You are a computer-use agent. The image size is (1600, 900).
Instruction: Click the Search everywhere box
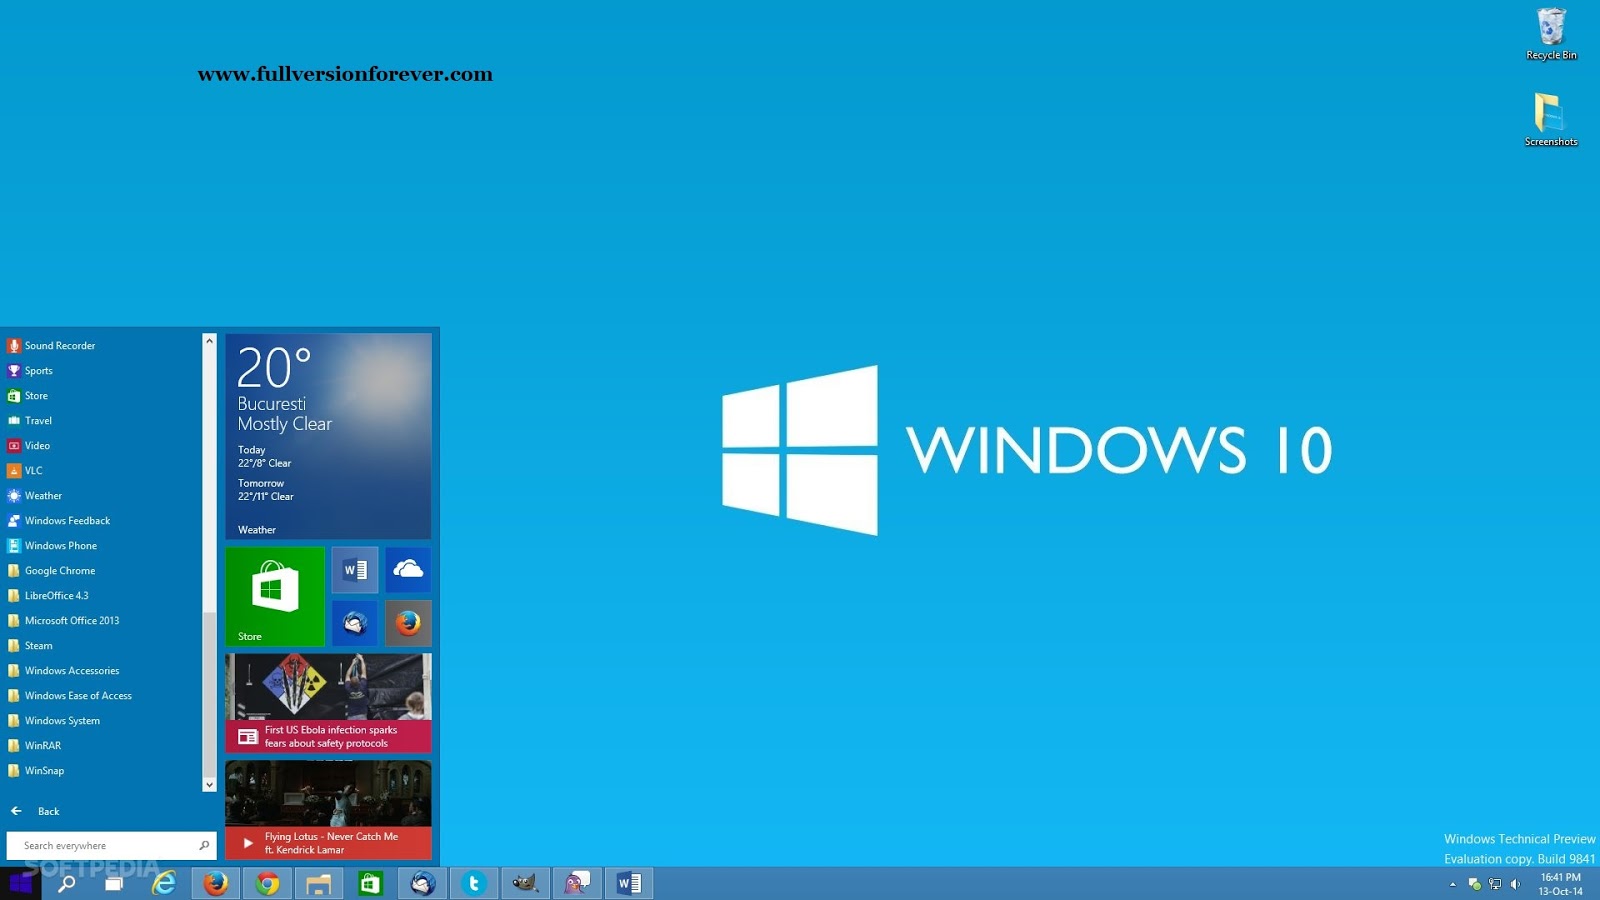110,846
